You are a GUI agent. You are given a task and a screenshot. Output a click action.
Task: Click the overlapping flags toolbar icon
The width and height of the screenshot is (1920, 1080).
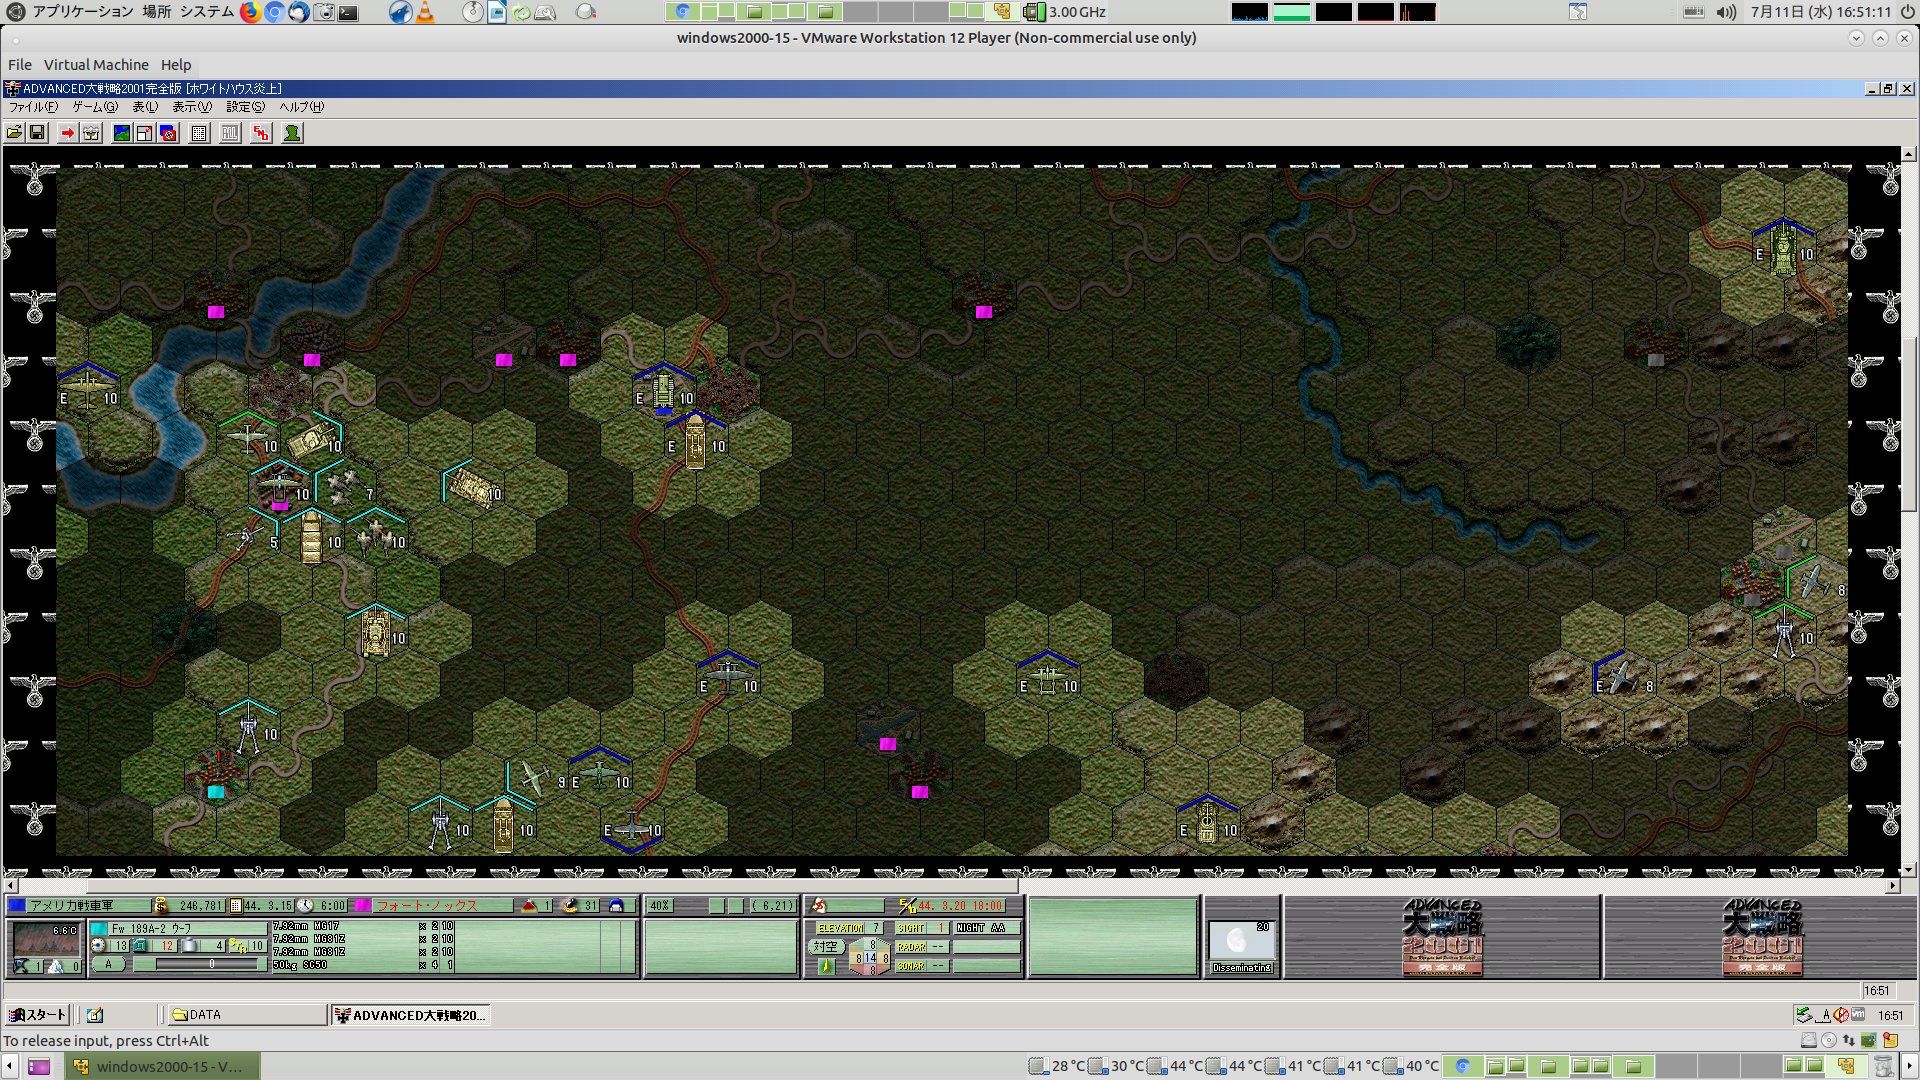click(x=168, y=133)
